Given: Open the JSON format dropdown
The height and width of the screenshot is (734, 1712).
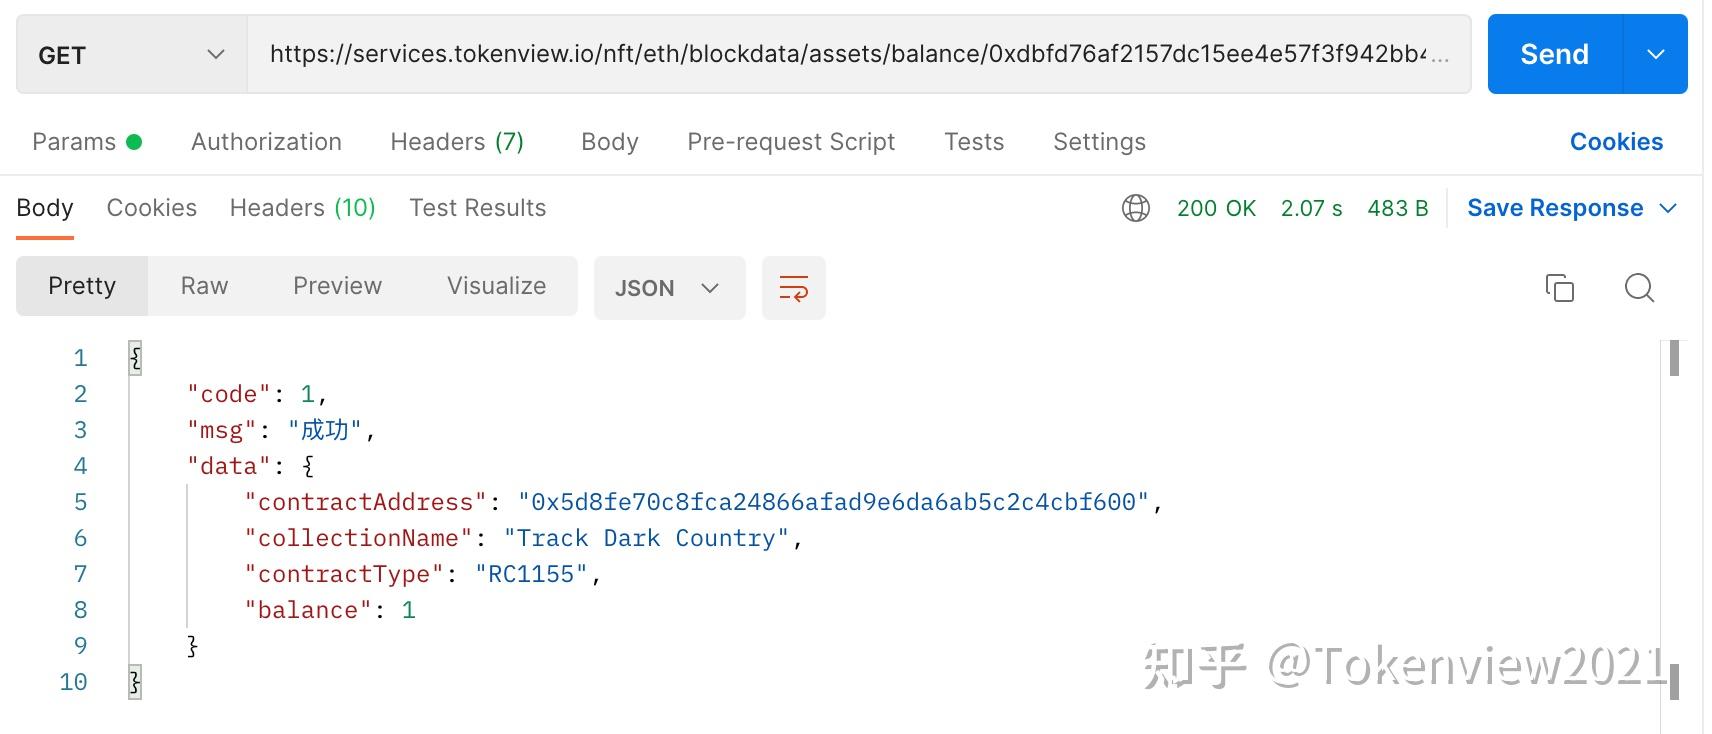Looking at the screenshot, I should 669,288.
